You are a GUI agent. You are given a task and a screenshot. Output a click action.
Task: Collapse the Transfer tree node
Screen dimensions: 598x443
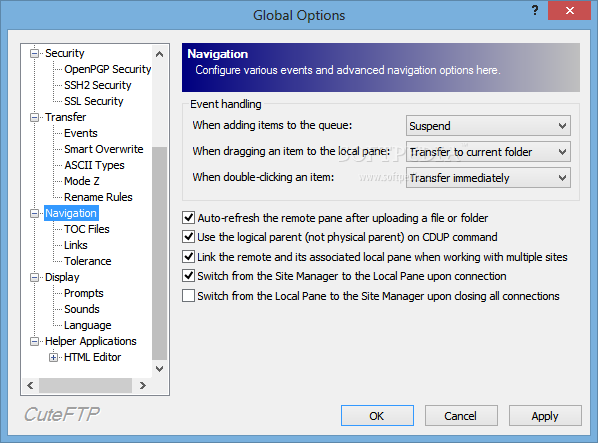(x=34, y=117)
